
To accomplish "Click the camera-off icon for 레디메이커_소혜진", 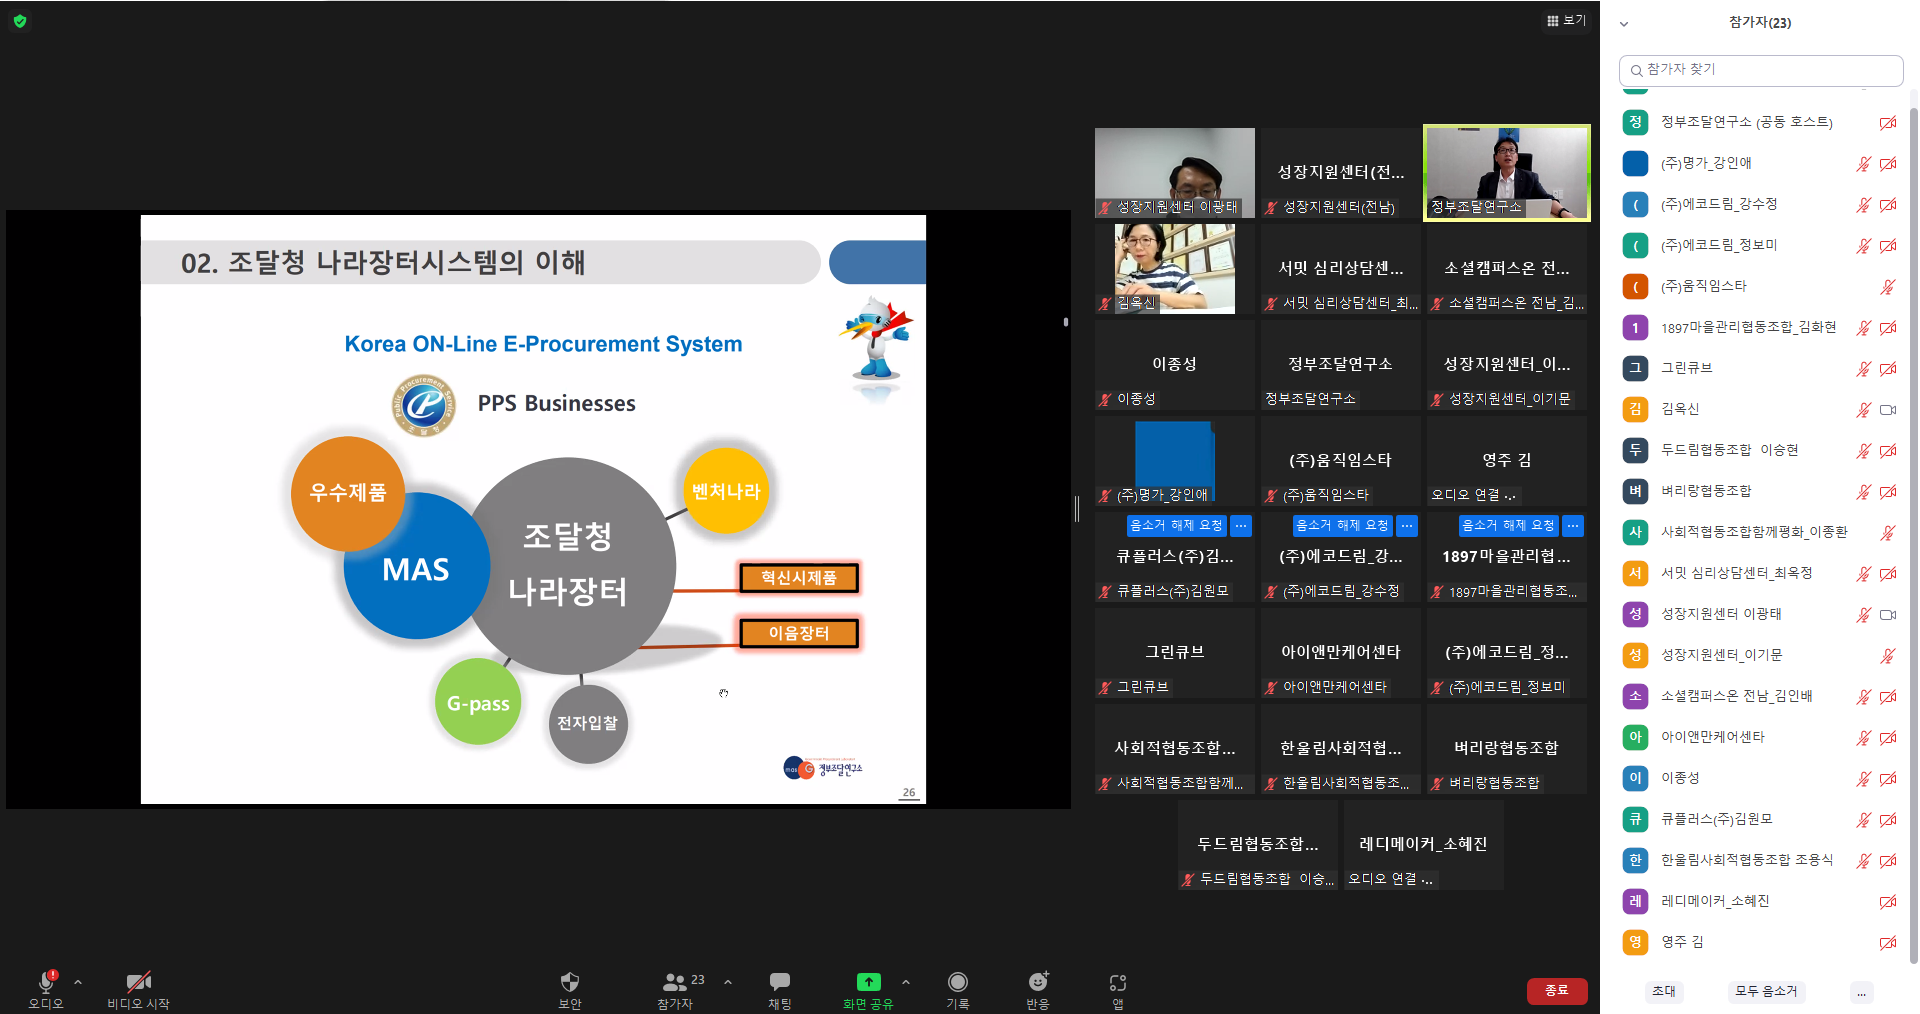I will point(1888,902).
